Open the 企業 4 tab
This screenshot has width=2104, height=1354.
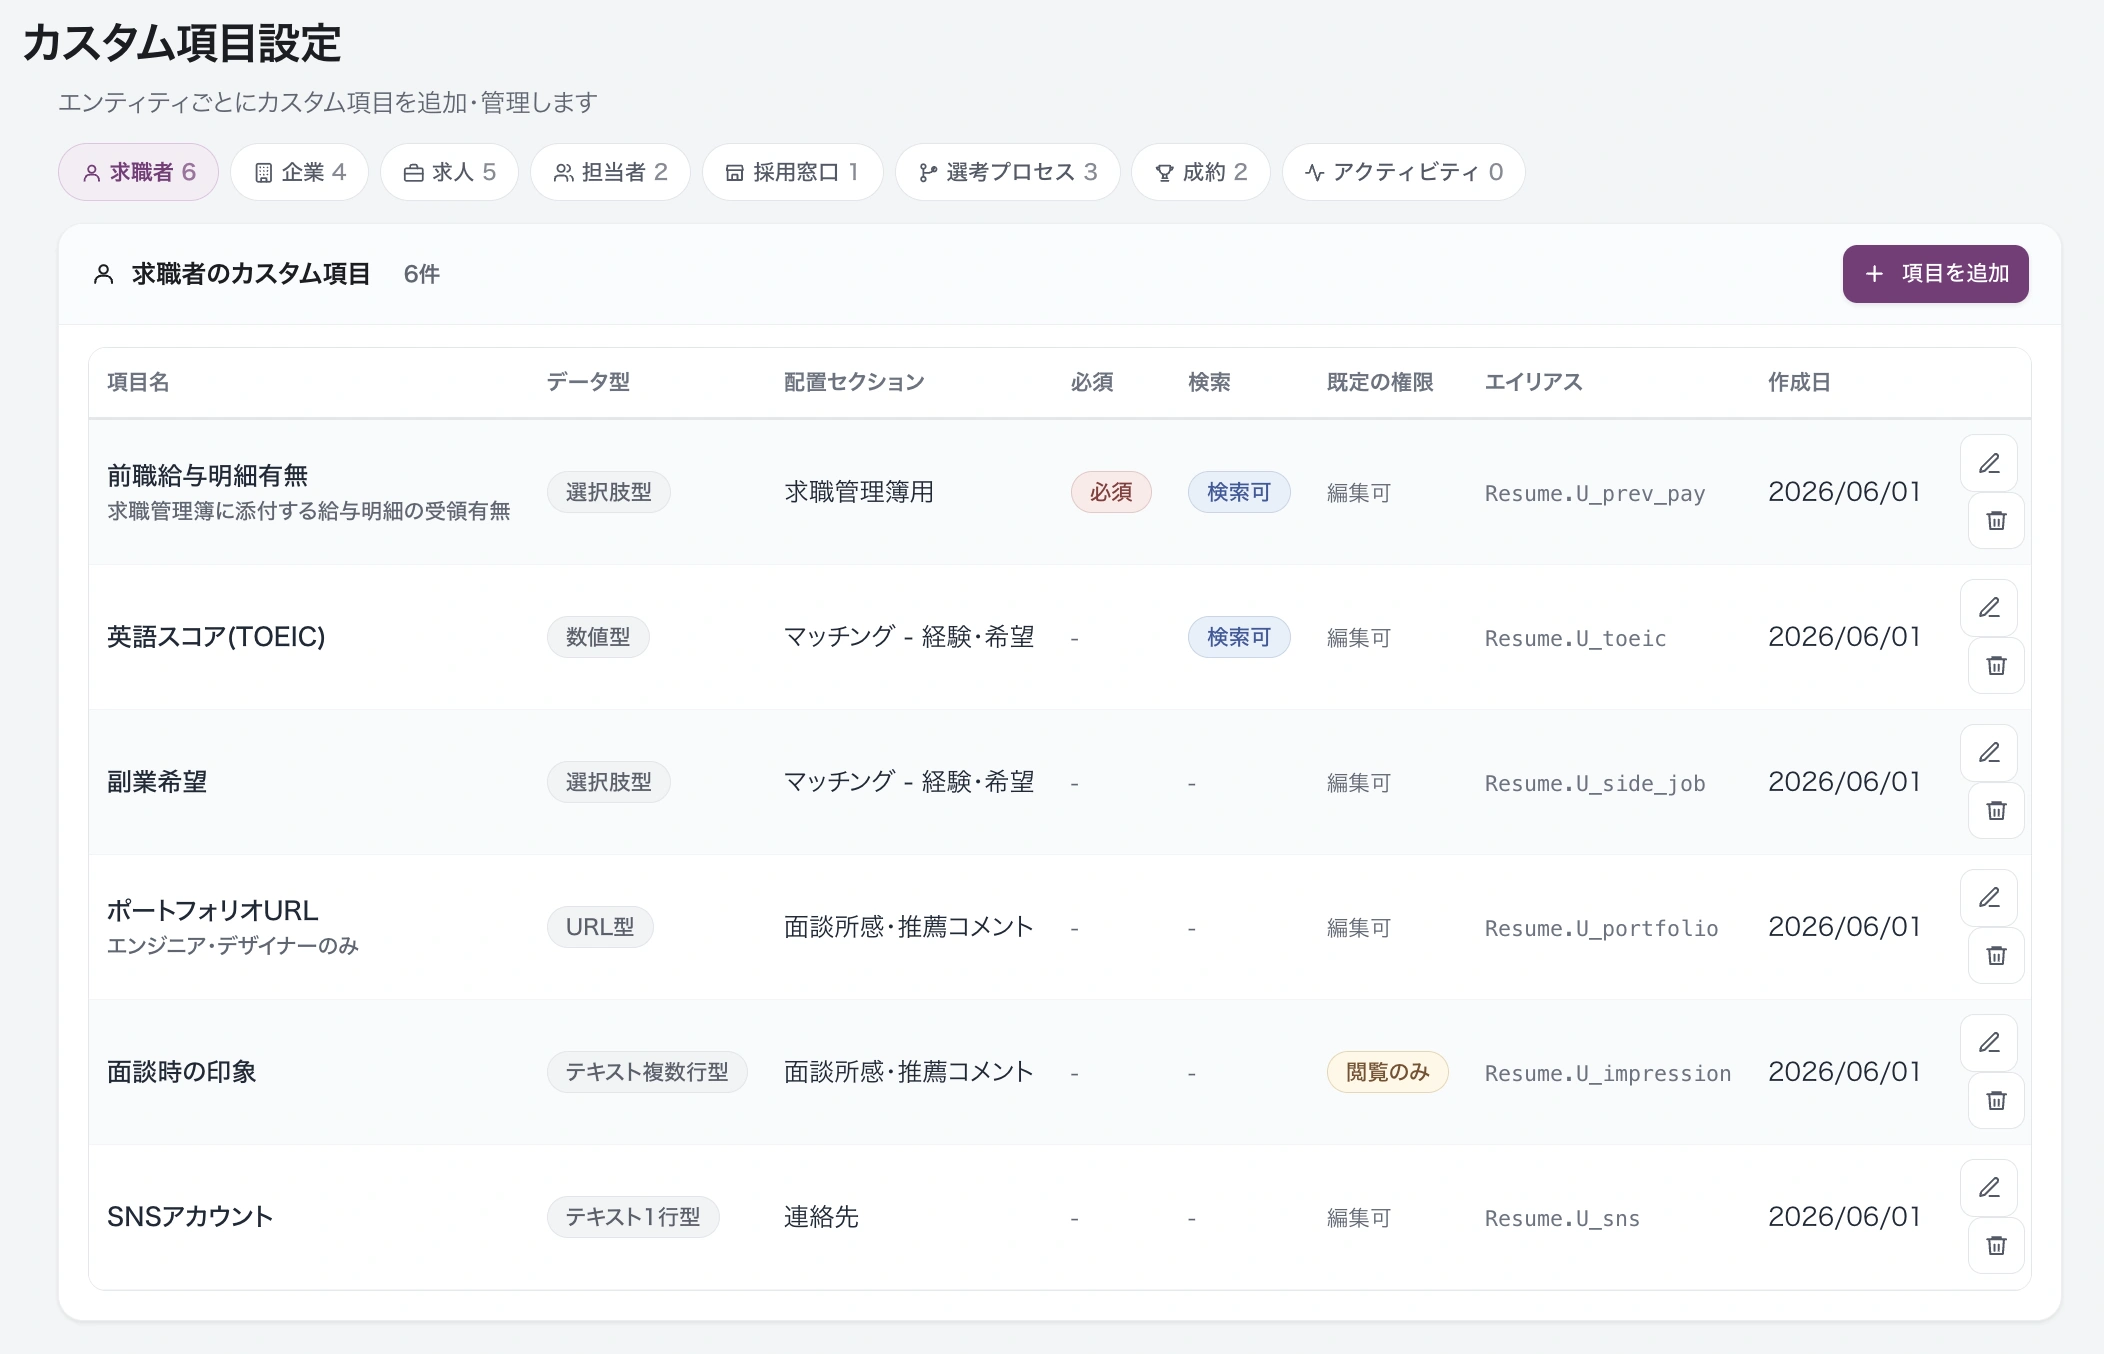pos(299,172)
